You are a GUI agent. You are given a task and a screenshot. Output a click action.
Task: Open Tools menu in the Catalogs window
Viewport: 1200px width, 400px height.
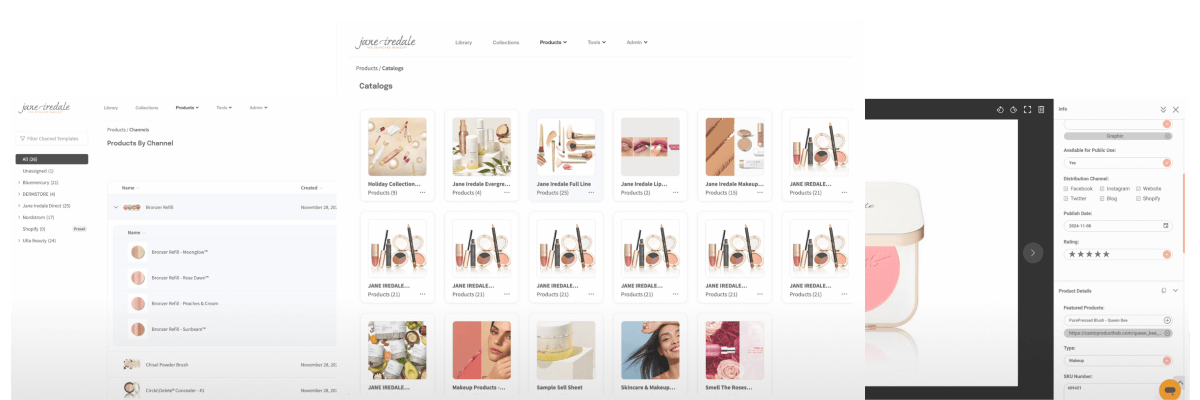[x=597, y=42]
